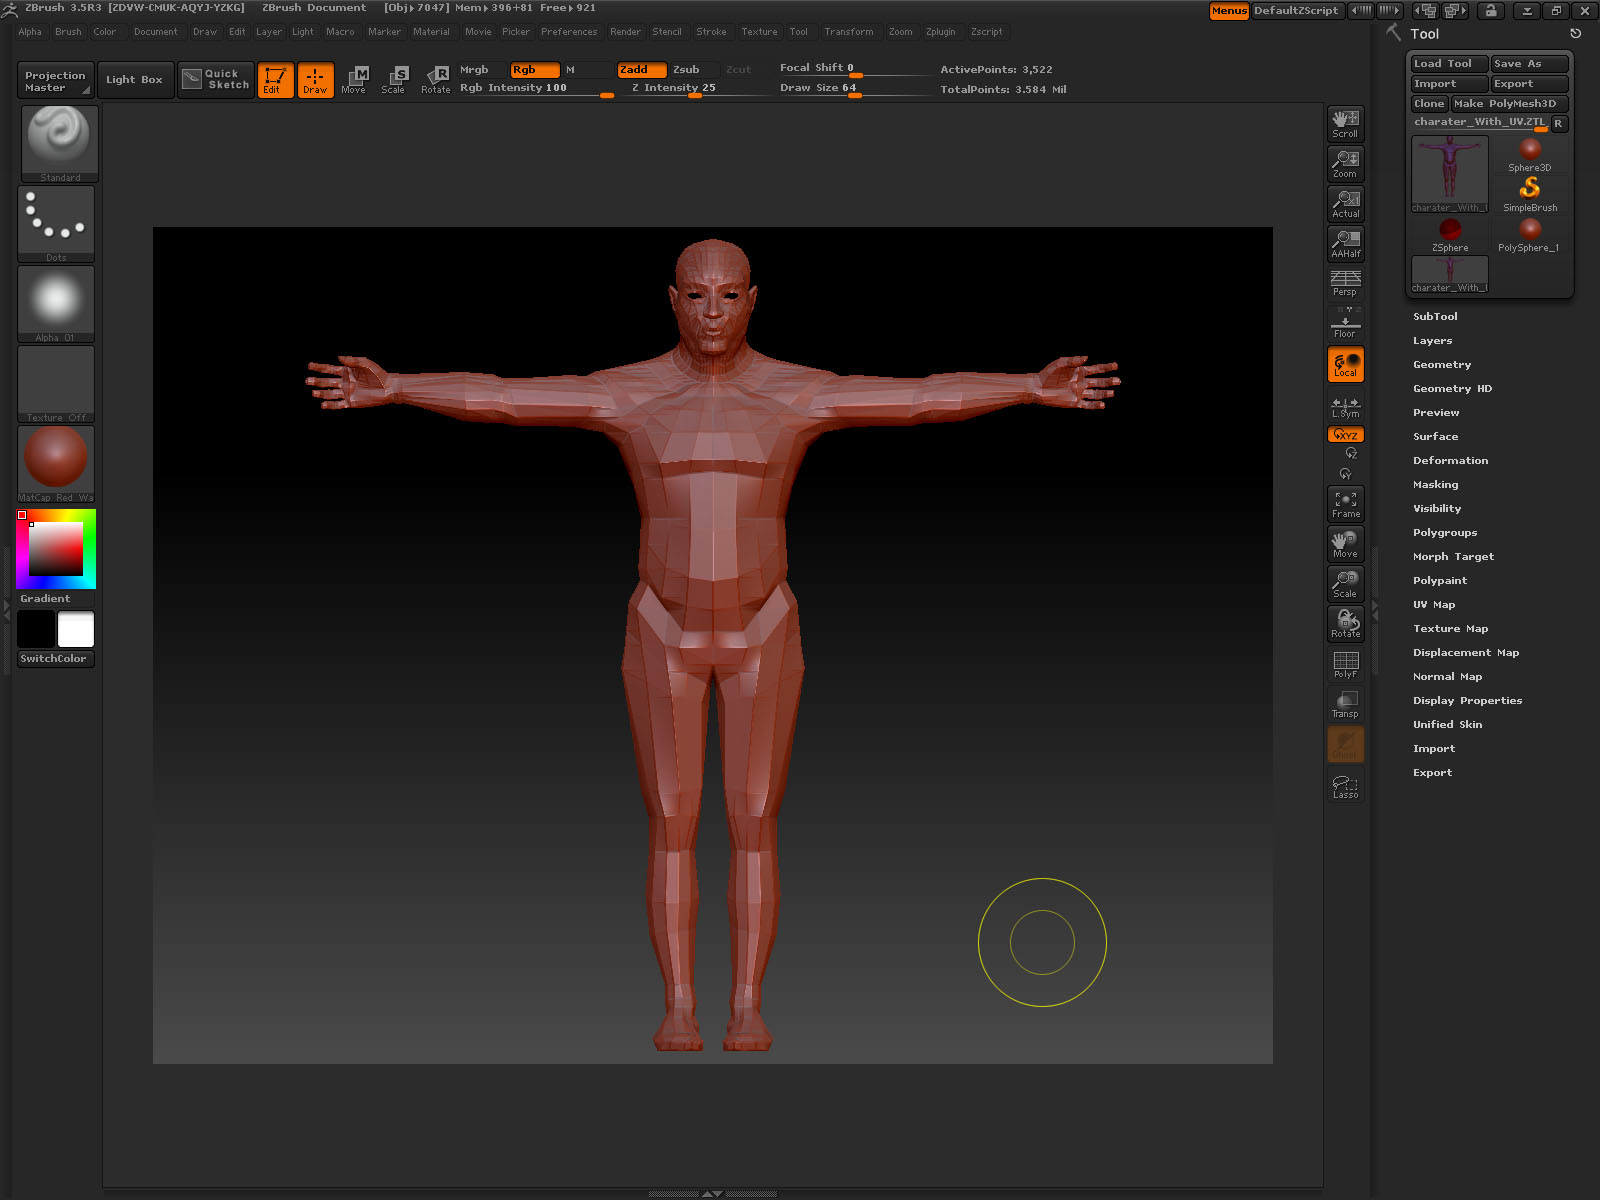Pick a color in the color picker
Image resolution: width=1600 pixels, height=1200 pixels.
click(x=56, y=549)
